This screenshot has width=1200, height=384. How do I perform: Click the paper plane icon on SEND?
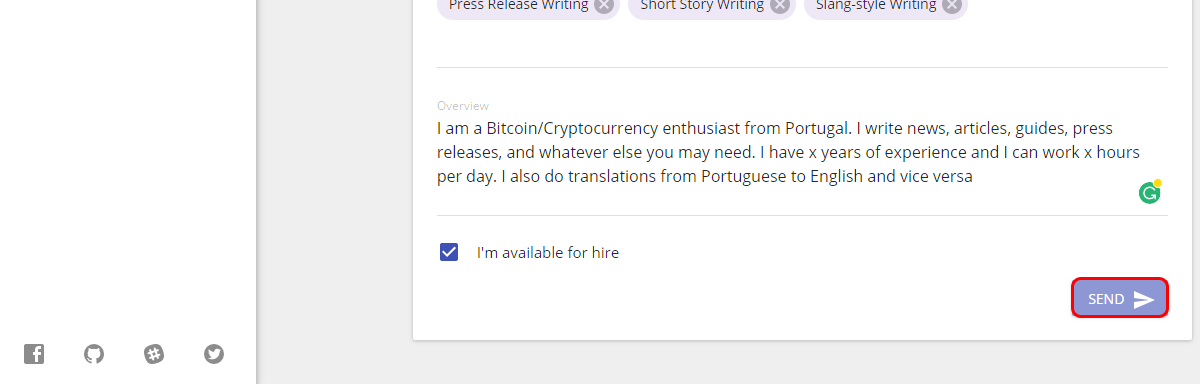1144,299
